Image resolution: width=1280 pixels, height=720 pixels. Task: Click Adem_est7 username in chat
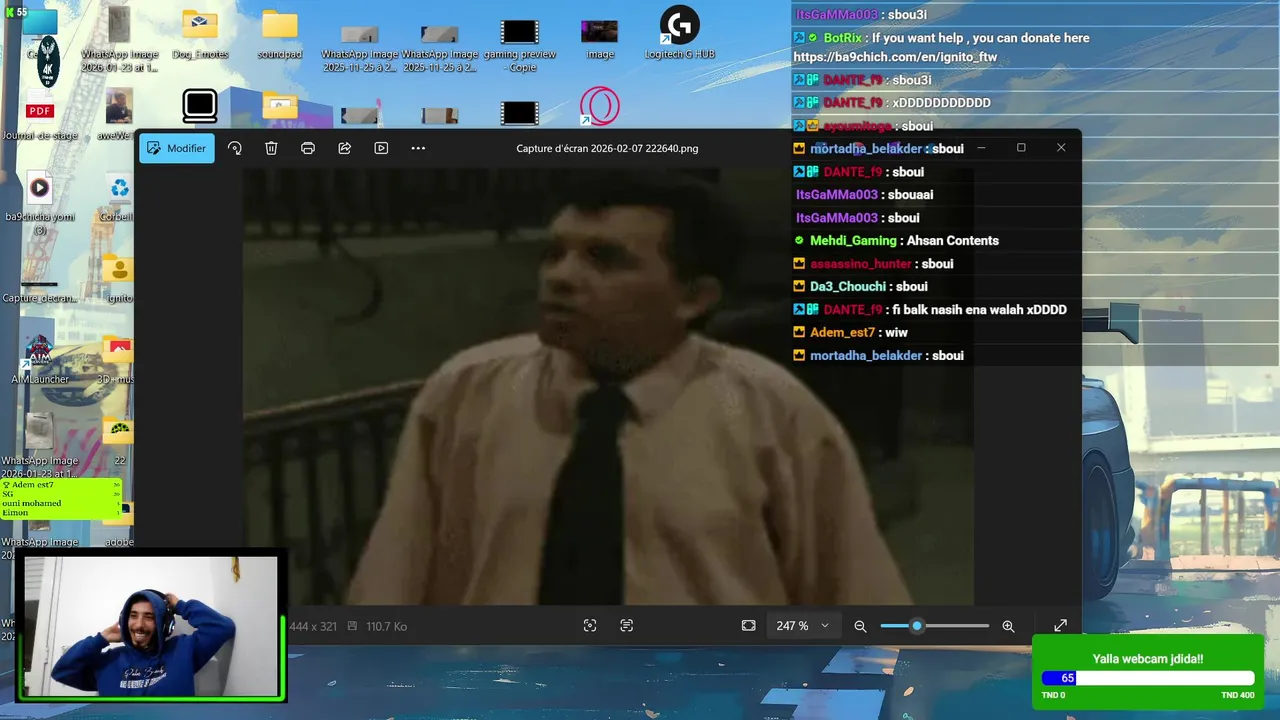click(x=842, y=332)
